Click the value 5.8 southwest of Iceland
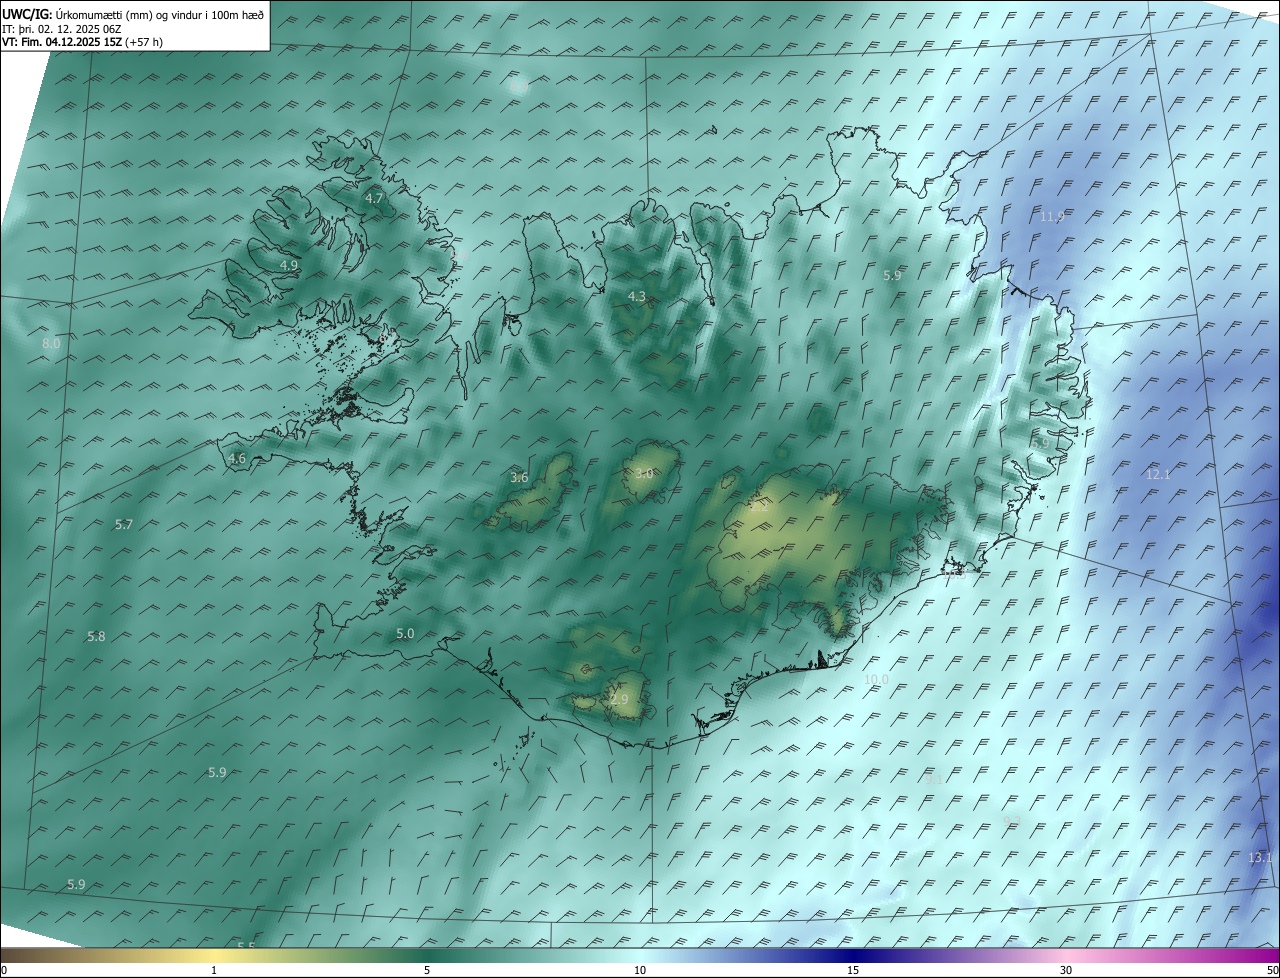This screenshot has height=978, width=1280. coord(96,636)
